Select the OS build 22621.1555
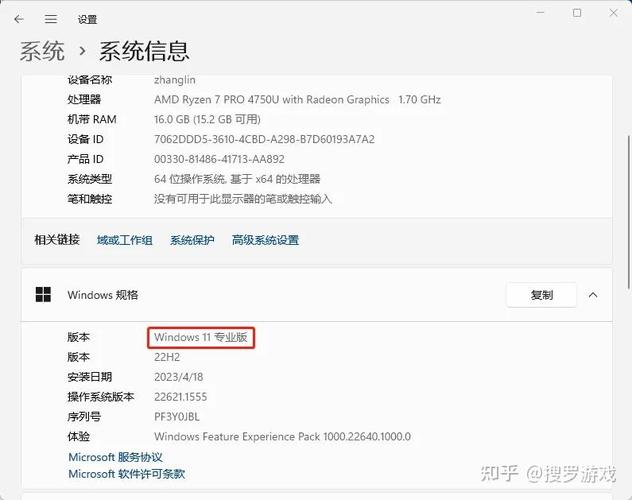Screen dimensions: 632x500 point(181,397)
